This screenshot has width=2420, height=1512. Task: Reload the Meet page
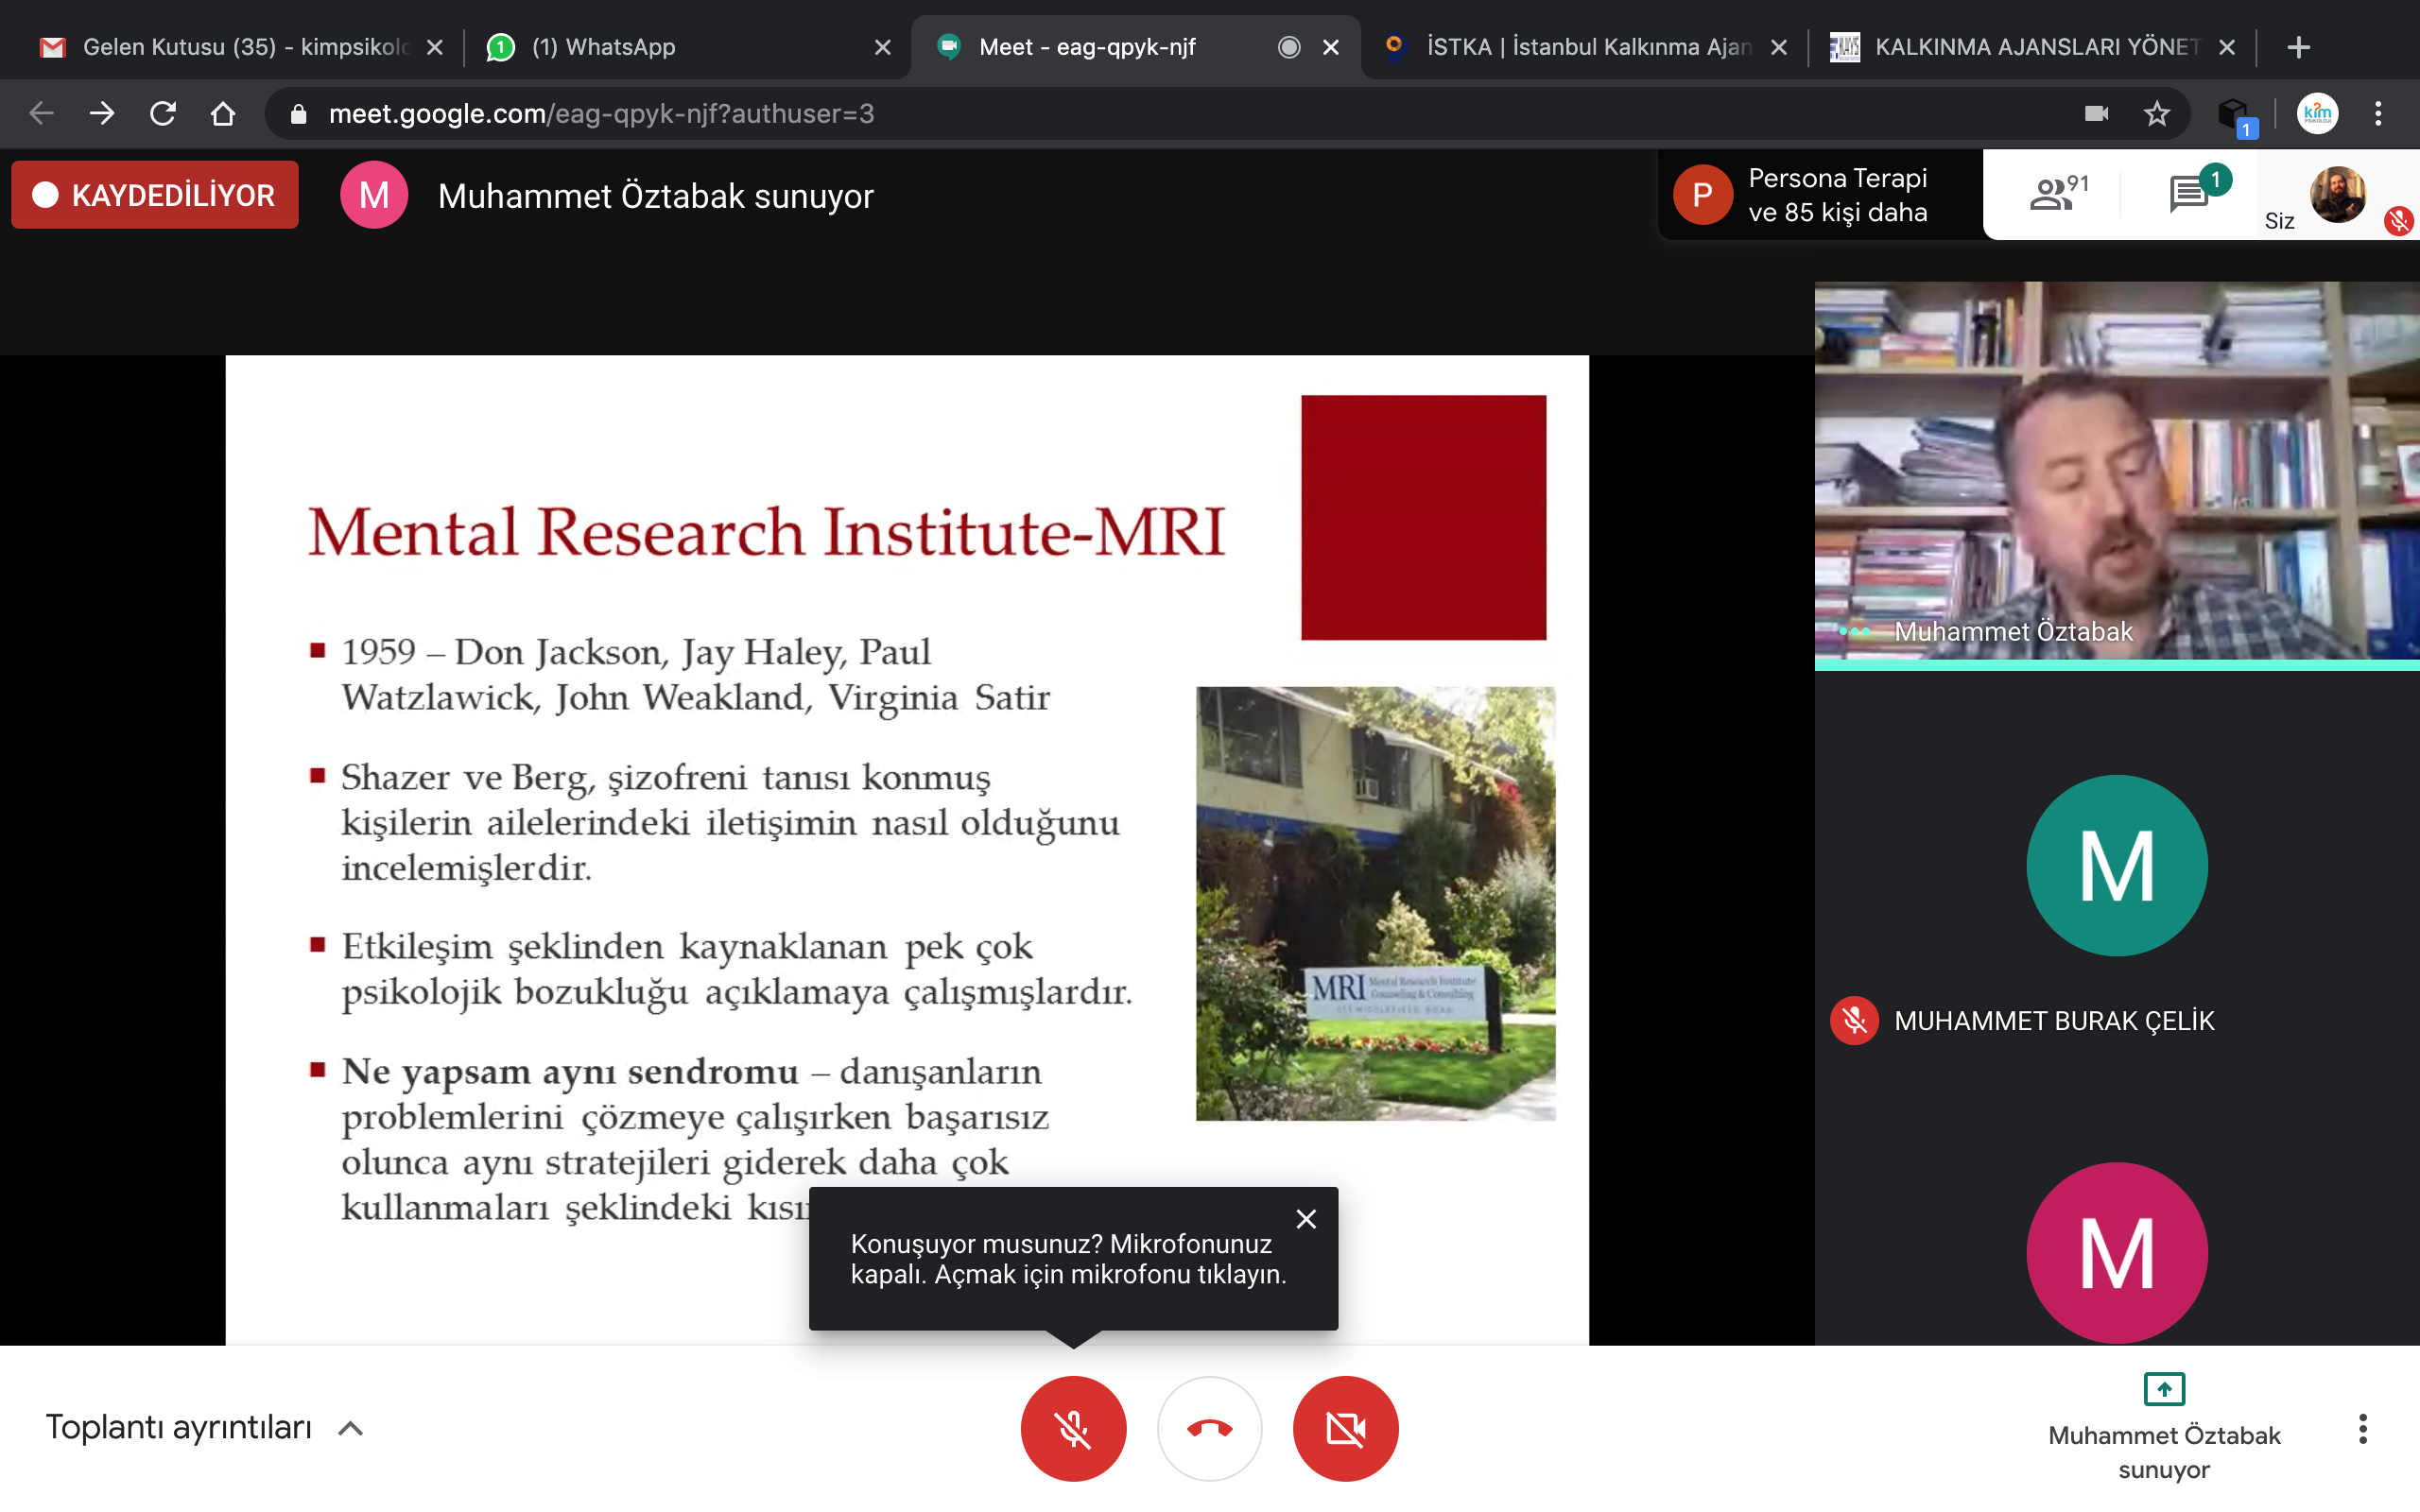click(163, 114)
